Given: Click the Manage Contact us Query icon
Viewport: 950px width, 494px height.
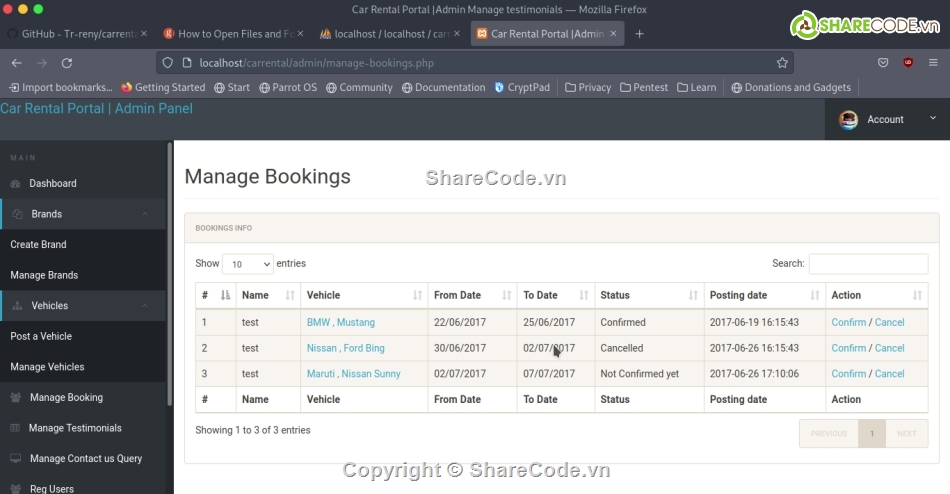Looking at the screenshot, I should (x=15, y=459).
